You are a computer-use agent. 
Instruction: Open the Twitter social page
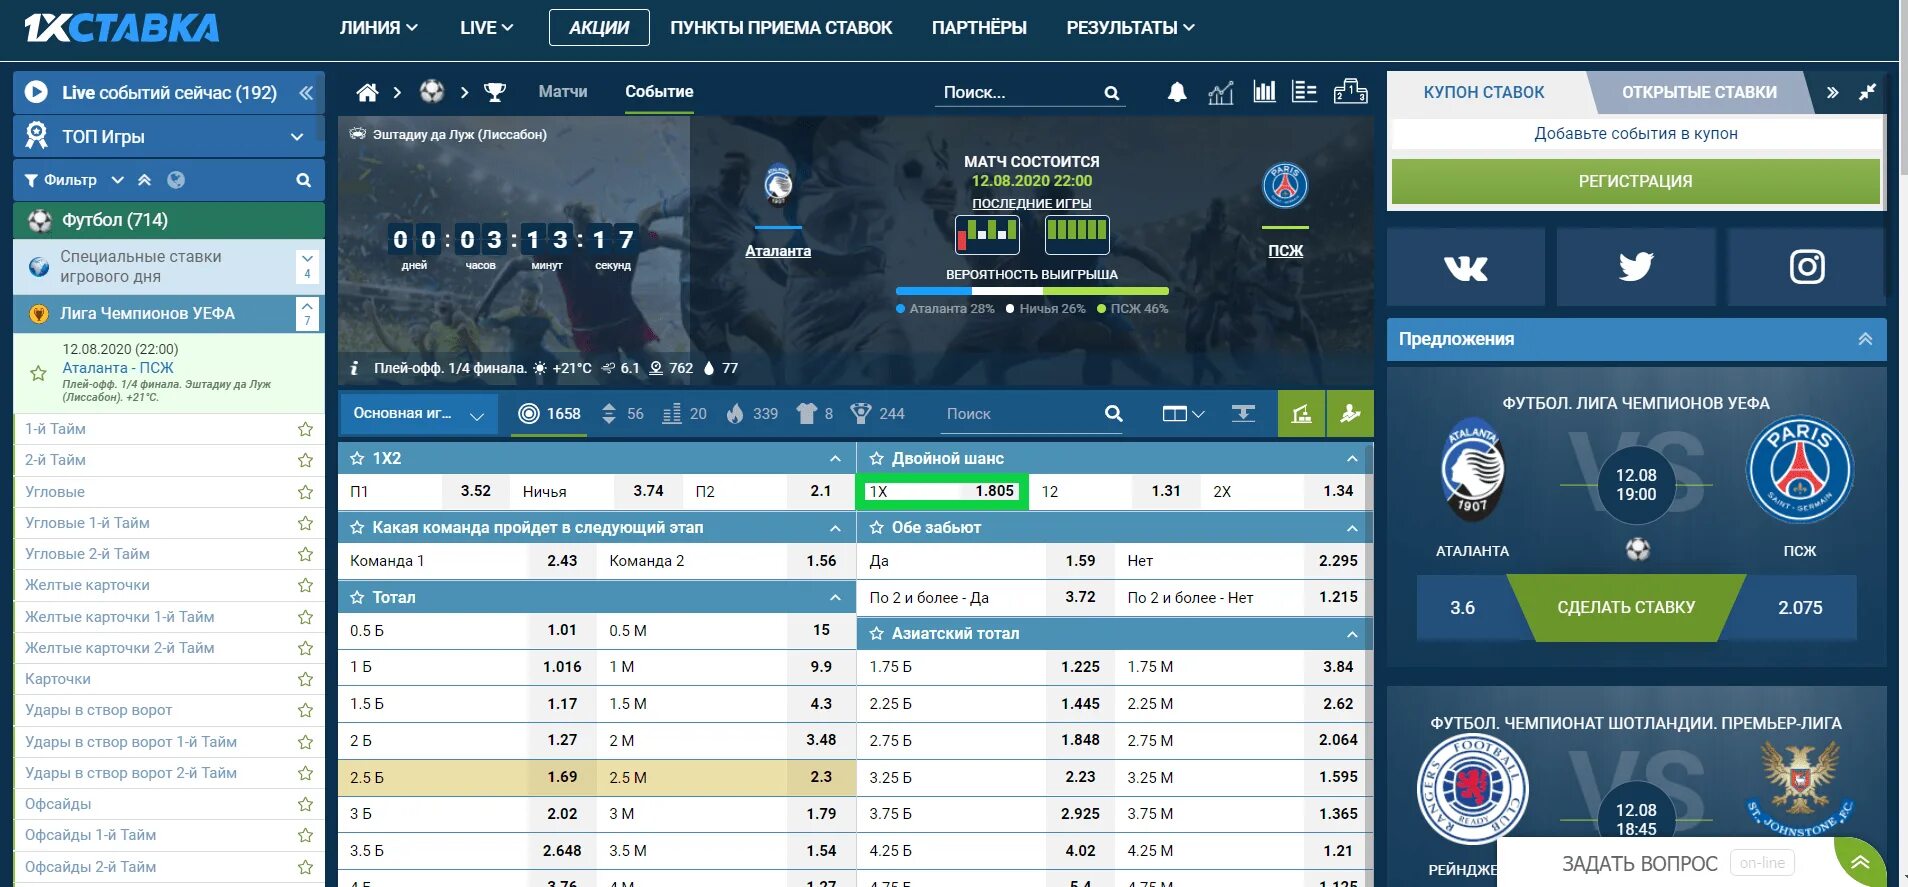point(1636,267)
